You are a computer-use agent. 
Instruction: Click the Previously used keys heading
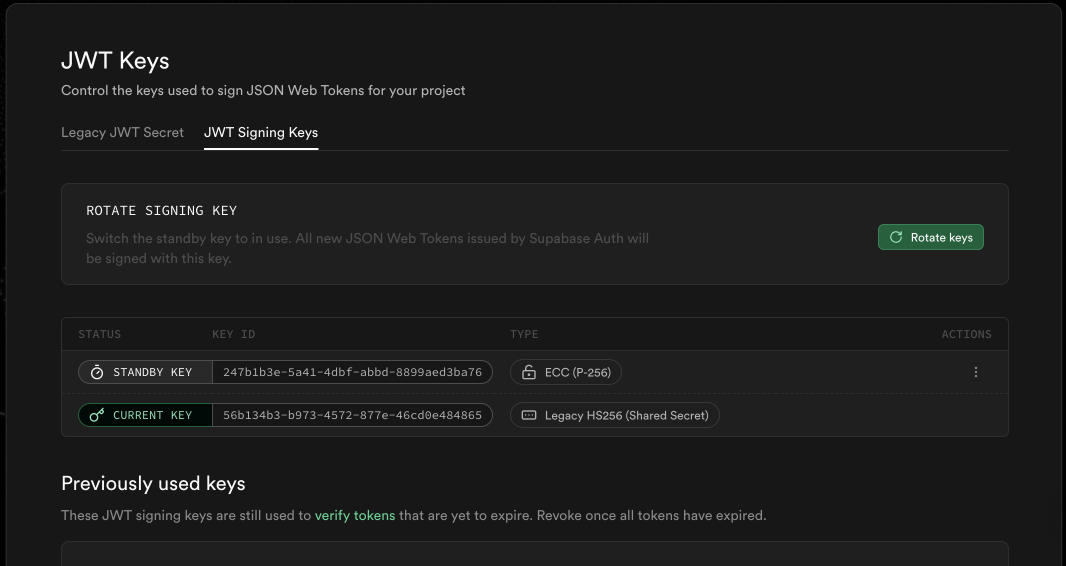point(153,484)
